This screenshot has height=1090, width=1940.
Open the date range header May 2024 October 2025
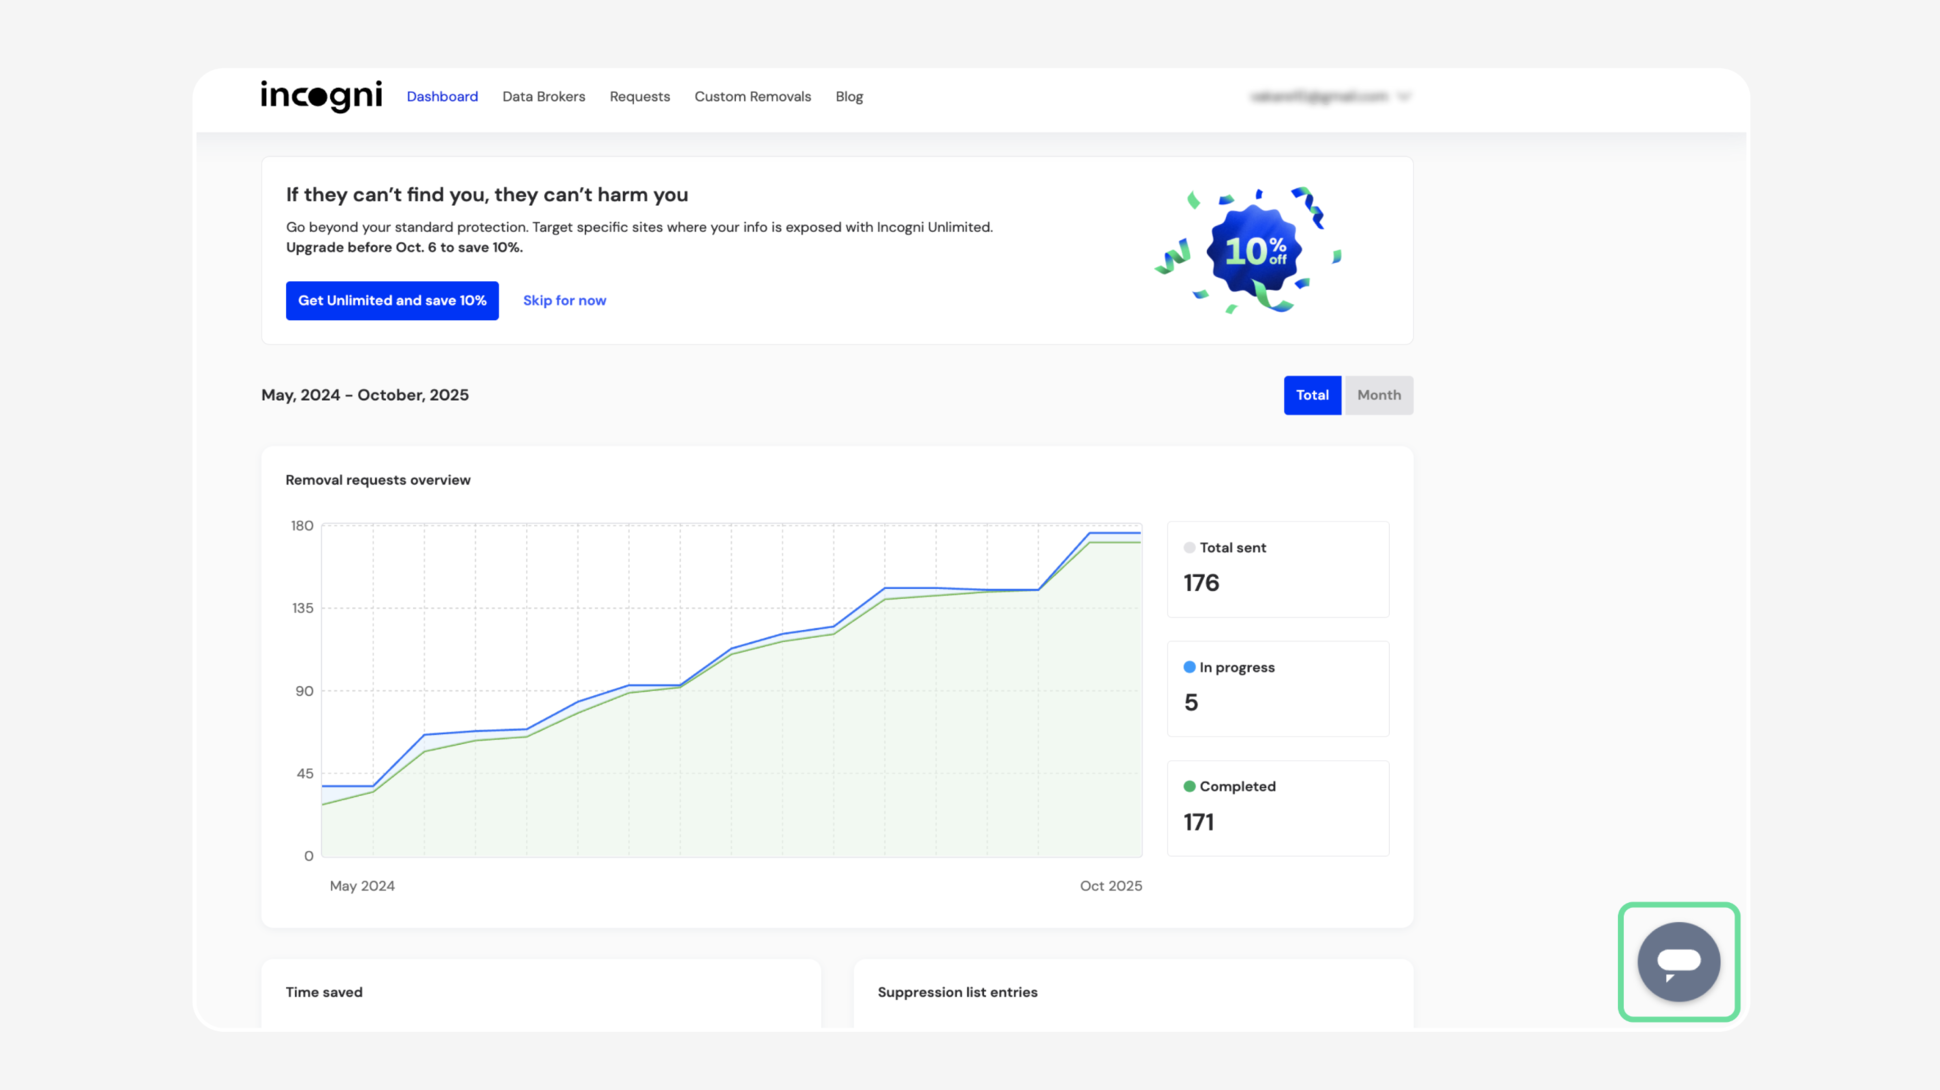coord(364,395)
